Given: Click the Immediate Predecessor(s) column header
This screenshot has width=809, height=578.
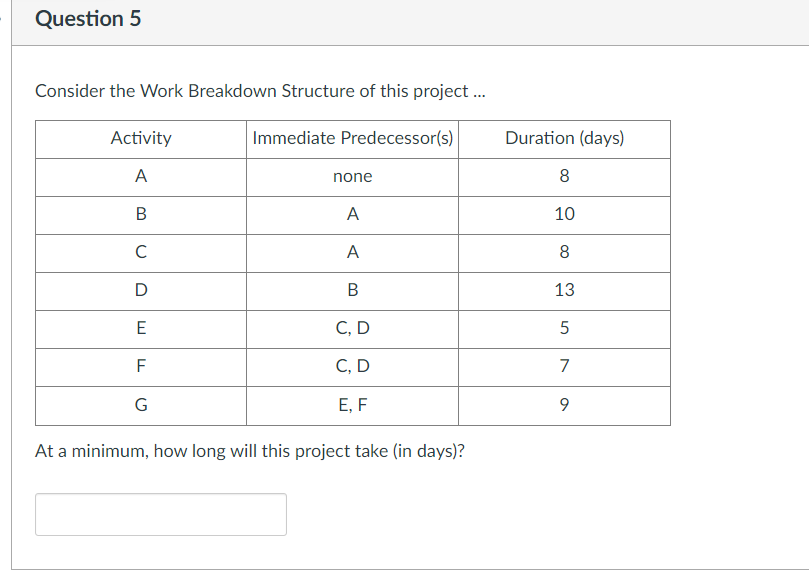Looking at the screenshot, I should coord(351,138).
